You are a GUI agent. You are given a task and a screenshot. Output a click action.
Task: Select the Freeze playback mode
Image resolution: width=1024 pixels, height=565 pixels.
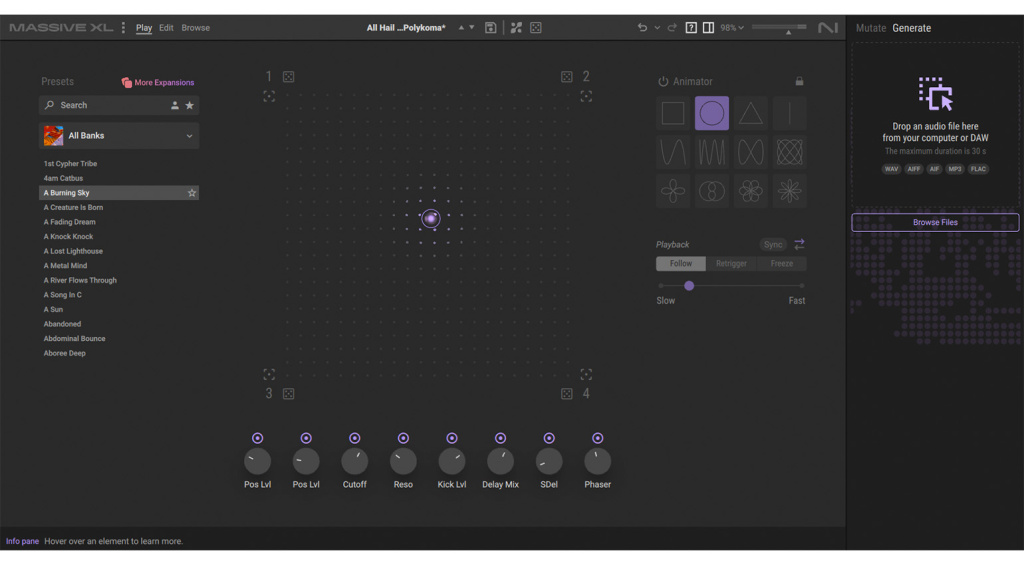coord(782,263)
